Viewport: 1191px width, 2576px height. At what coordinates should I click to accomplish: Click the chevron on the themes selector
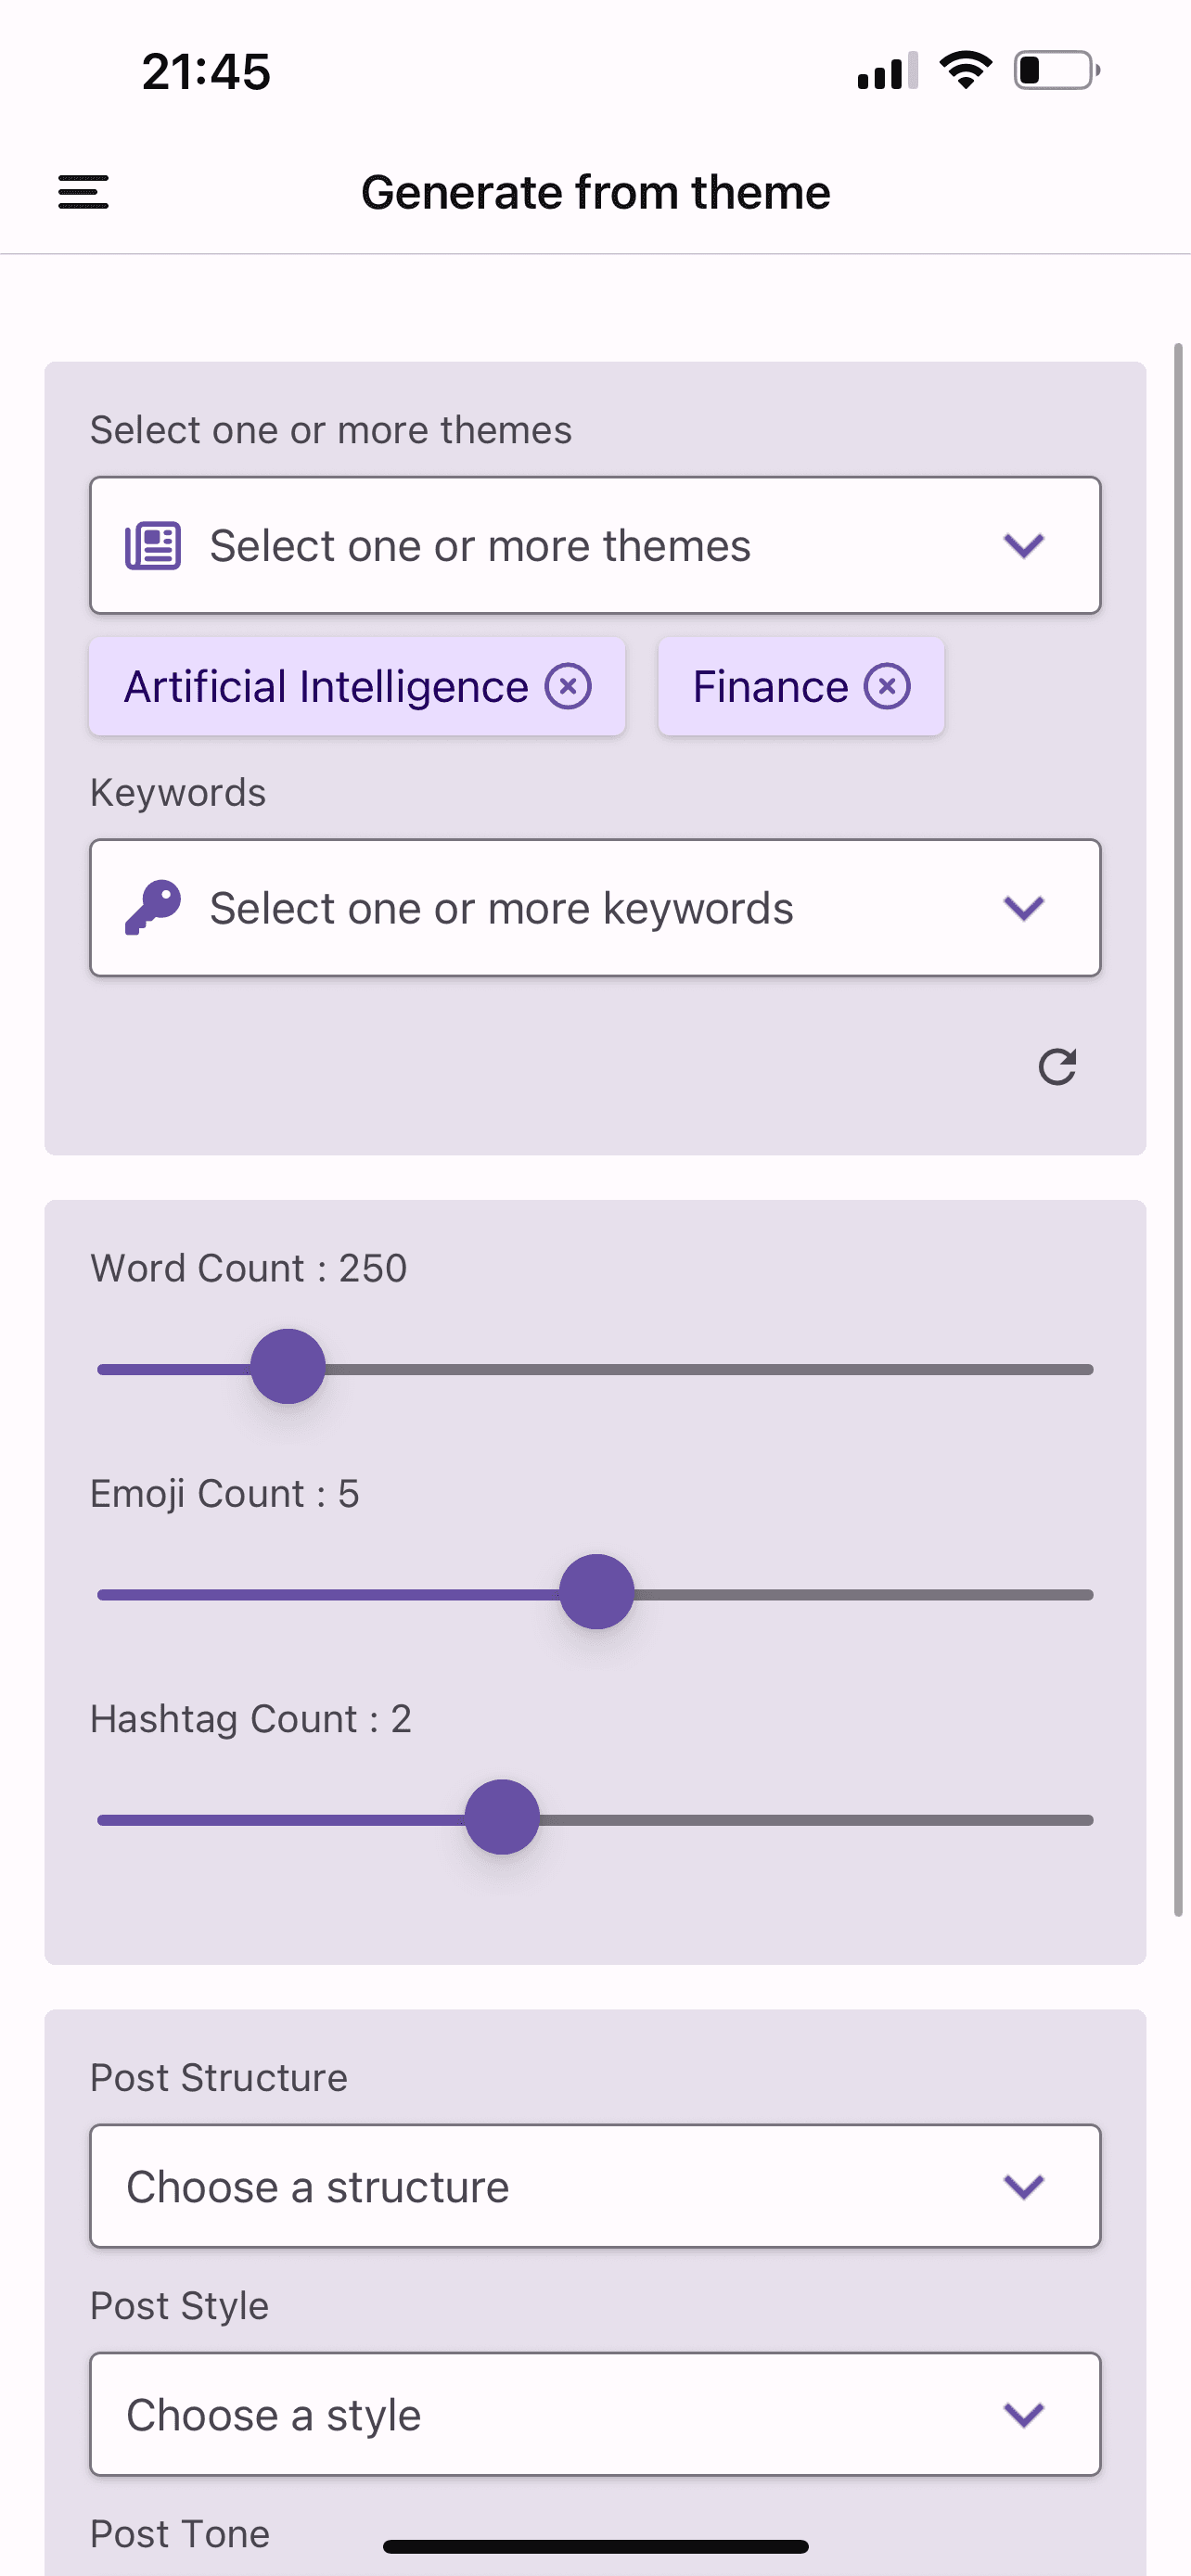coord(1022,545)
